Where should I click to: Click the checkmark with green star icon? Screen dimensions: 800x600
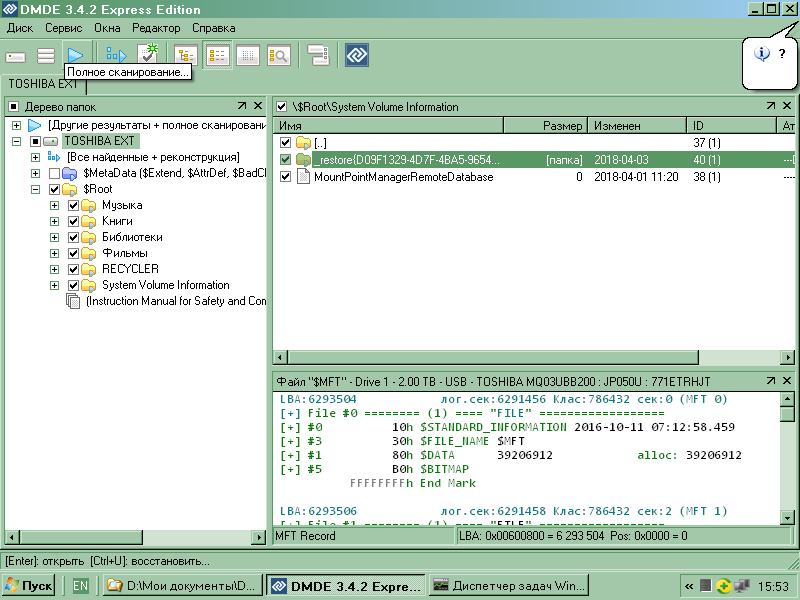click(x=148, y=55)
